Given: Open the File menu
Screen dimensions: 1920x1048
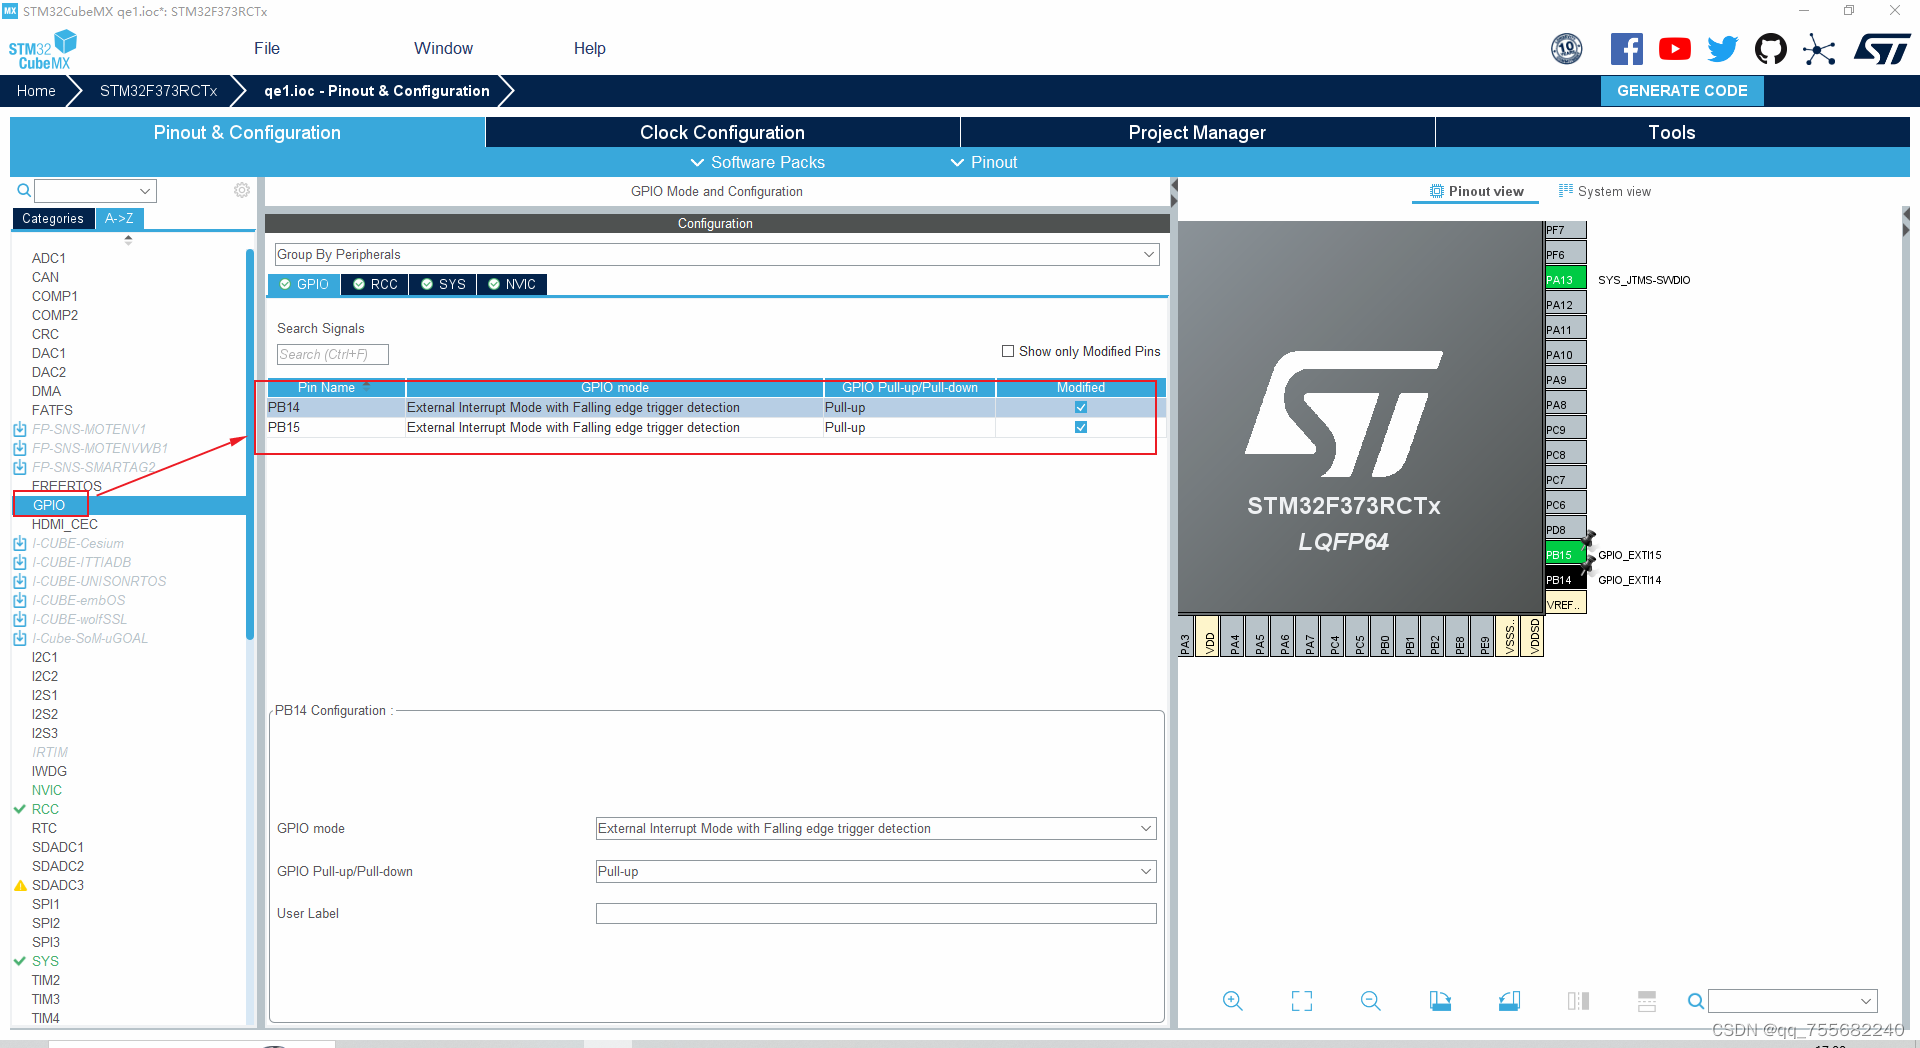Looking at the screenshot, I should pyautogui.click(x=267, y=48).
